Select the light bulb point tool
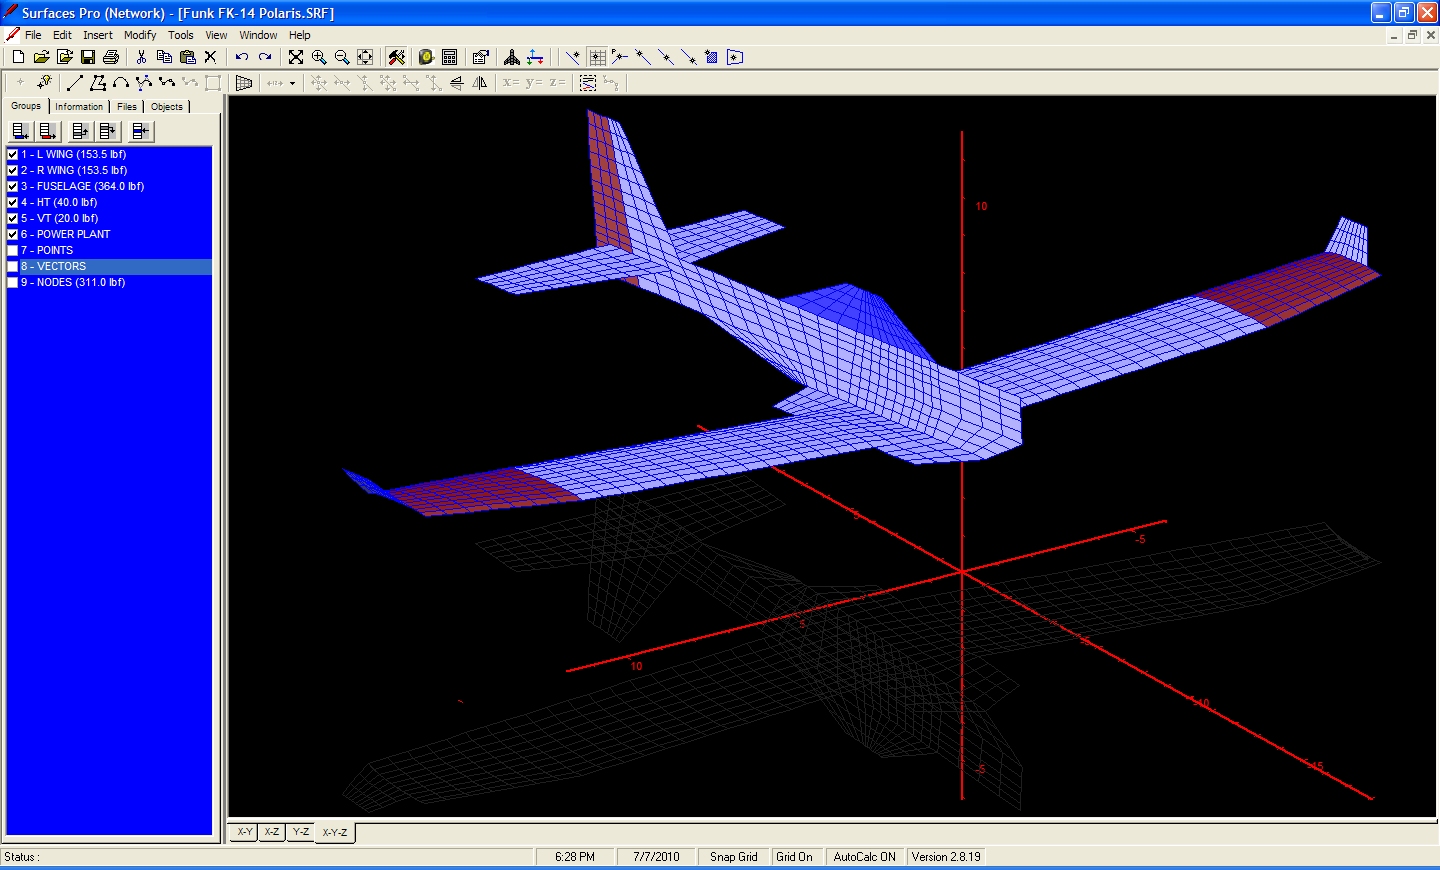 (x=44, y=83)
